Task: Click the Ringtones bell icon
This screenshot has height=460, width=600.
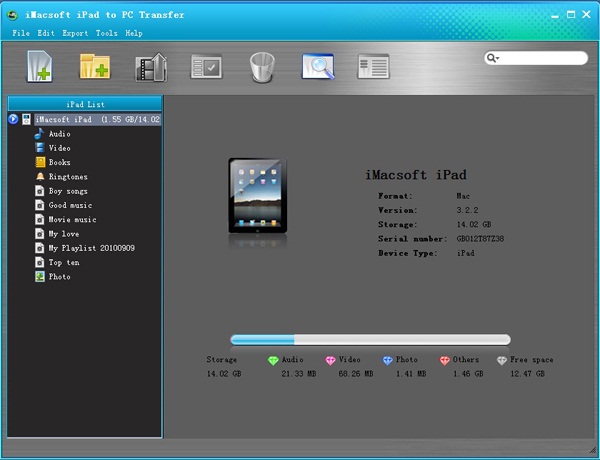Action: (40, 176)
